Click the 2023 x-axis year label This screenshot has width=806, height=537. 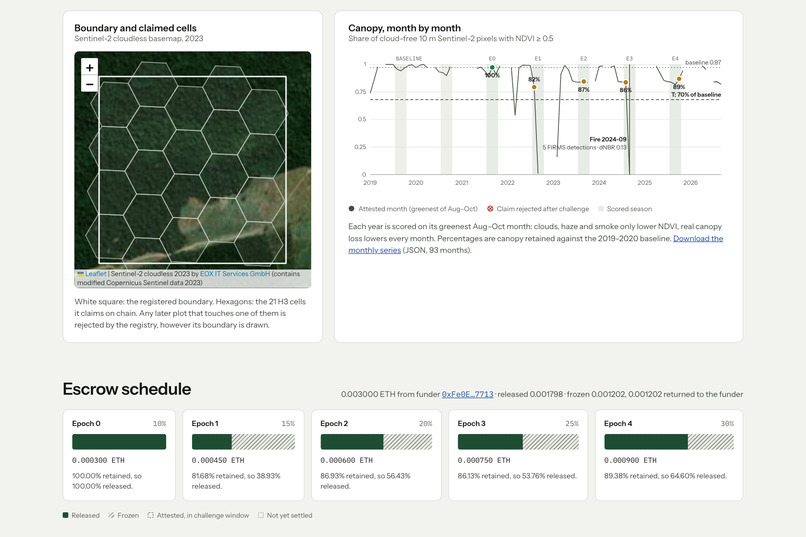[x=553, y=182]
